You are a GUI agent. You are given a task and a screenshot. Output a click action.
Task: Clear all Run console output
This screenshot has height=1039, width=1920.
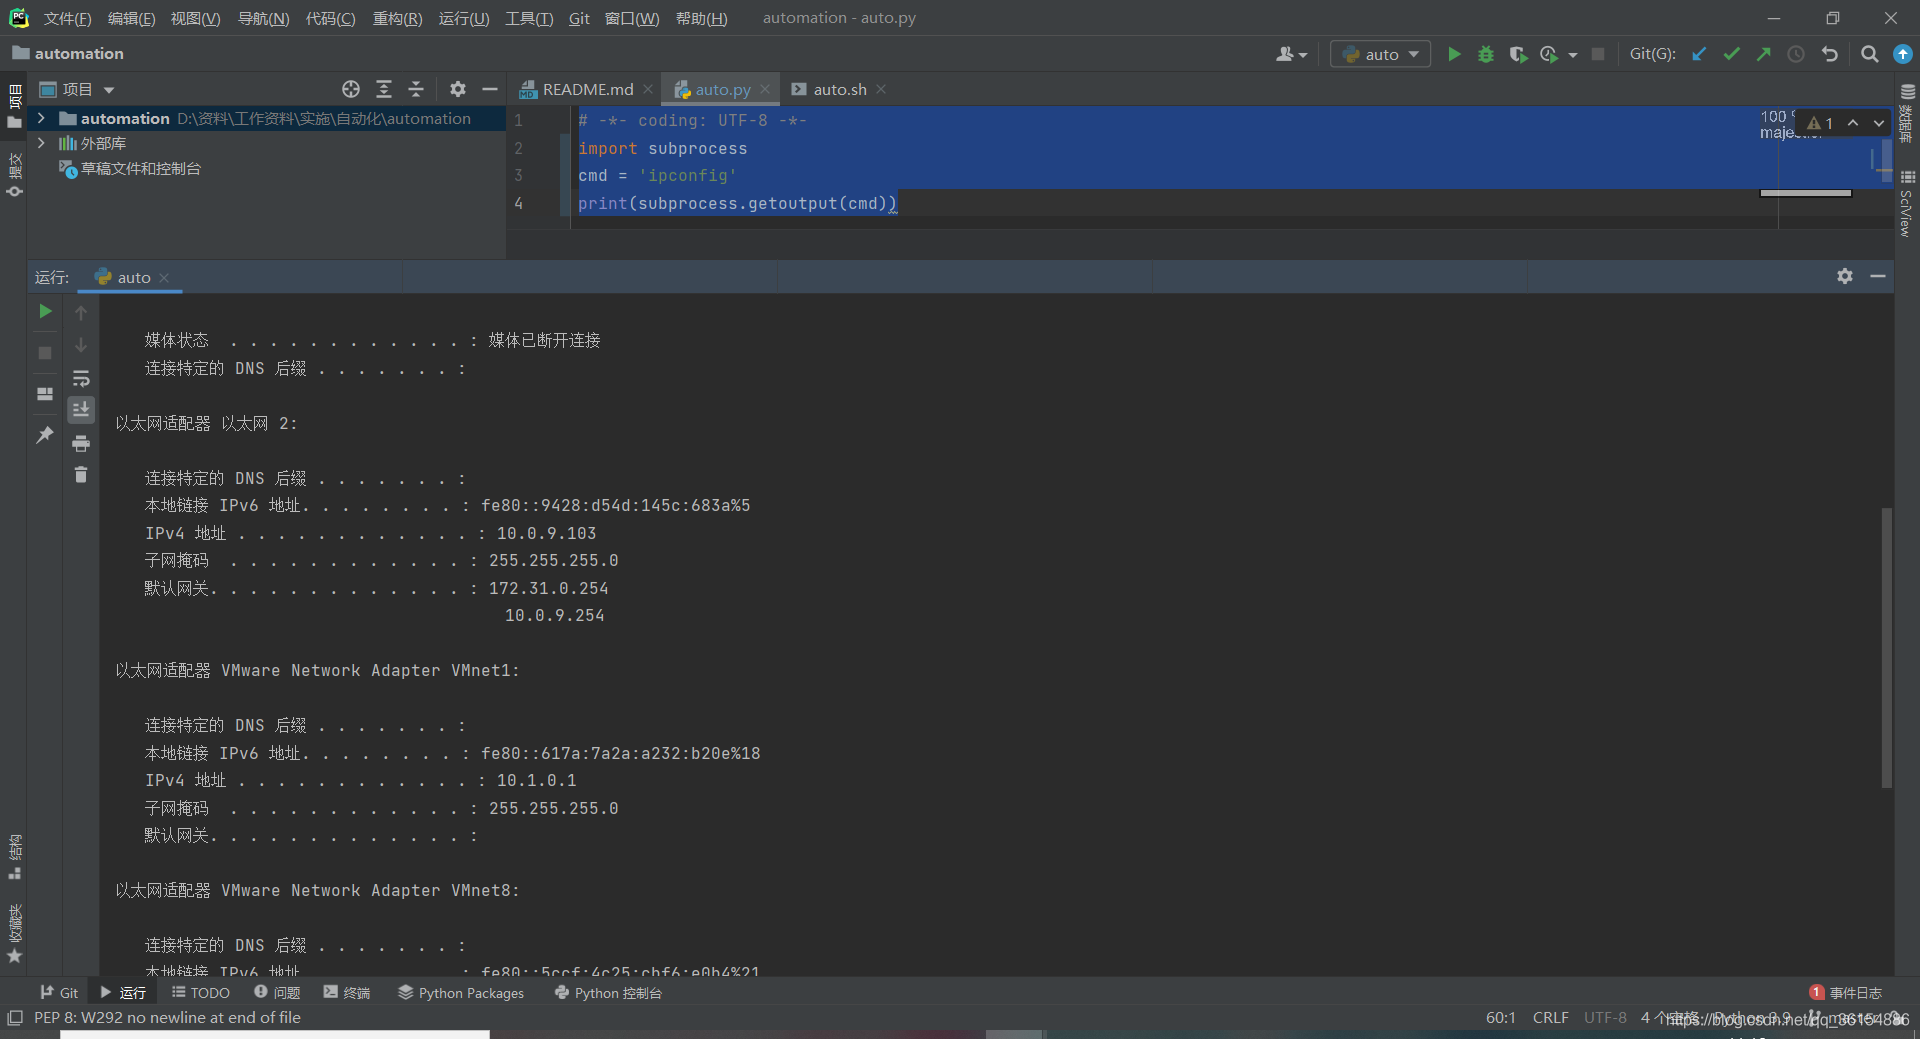(81, 475)
